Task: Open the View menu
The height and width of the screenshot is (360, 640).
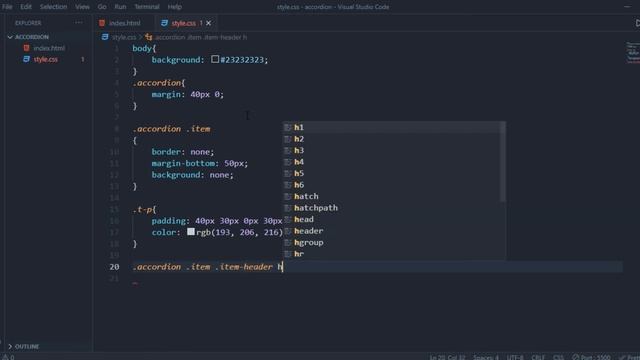Action: point(82,7)
